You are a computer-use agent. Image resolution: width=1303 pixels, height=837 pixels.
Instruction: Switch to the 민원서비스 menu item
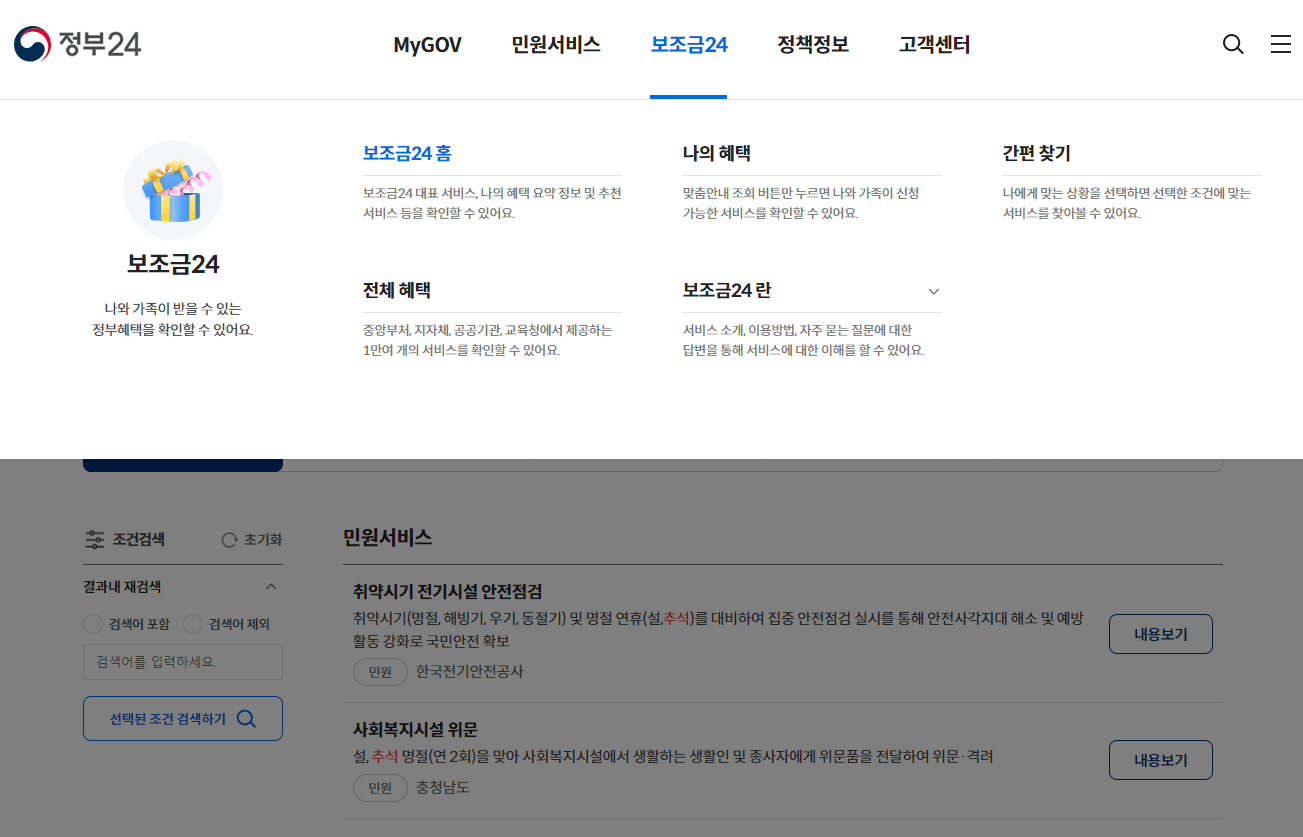tap(555, 45)
